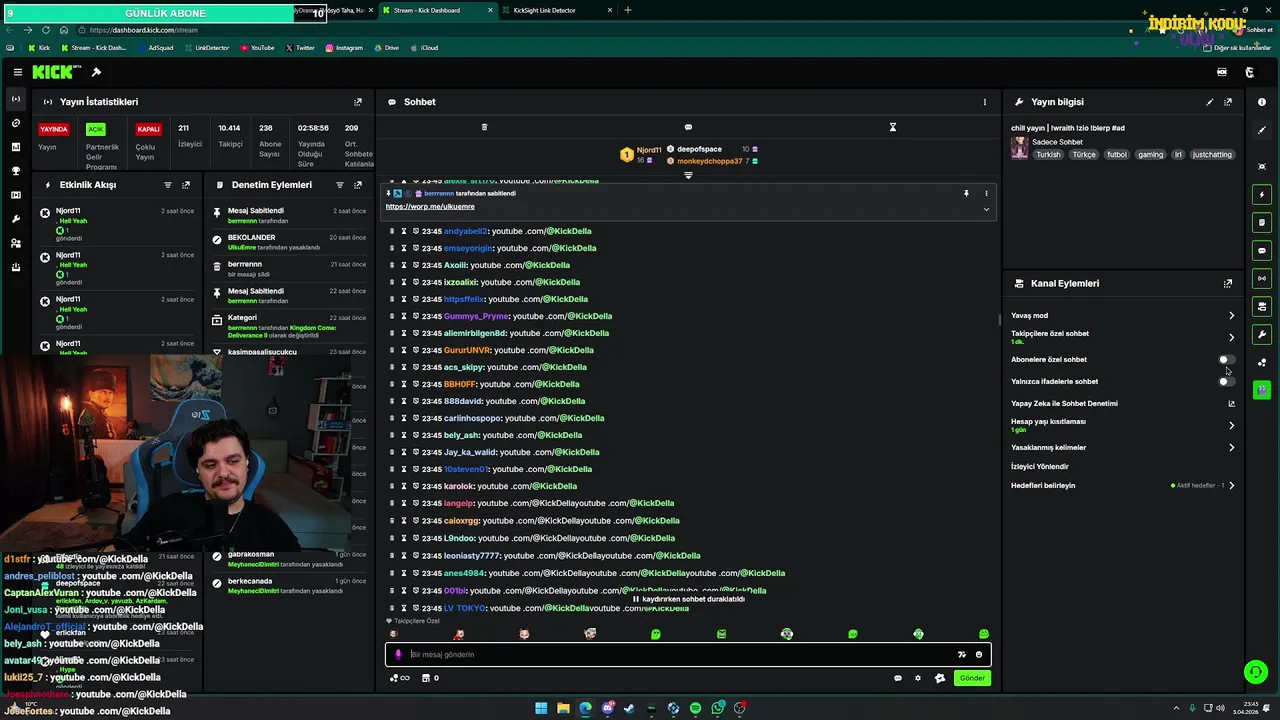Open Windows Start button on taskbar

pos(541,708)
